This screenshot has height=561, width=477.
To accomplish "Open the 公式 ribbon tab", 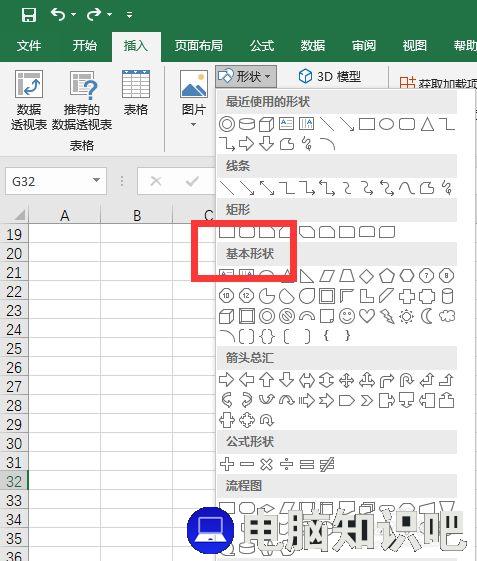I will [262, 46].
